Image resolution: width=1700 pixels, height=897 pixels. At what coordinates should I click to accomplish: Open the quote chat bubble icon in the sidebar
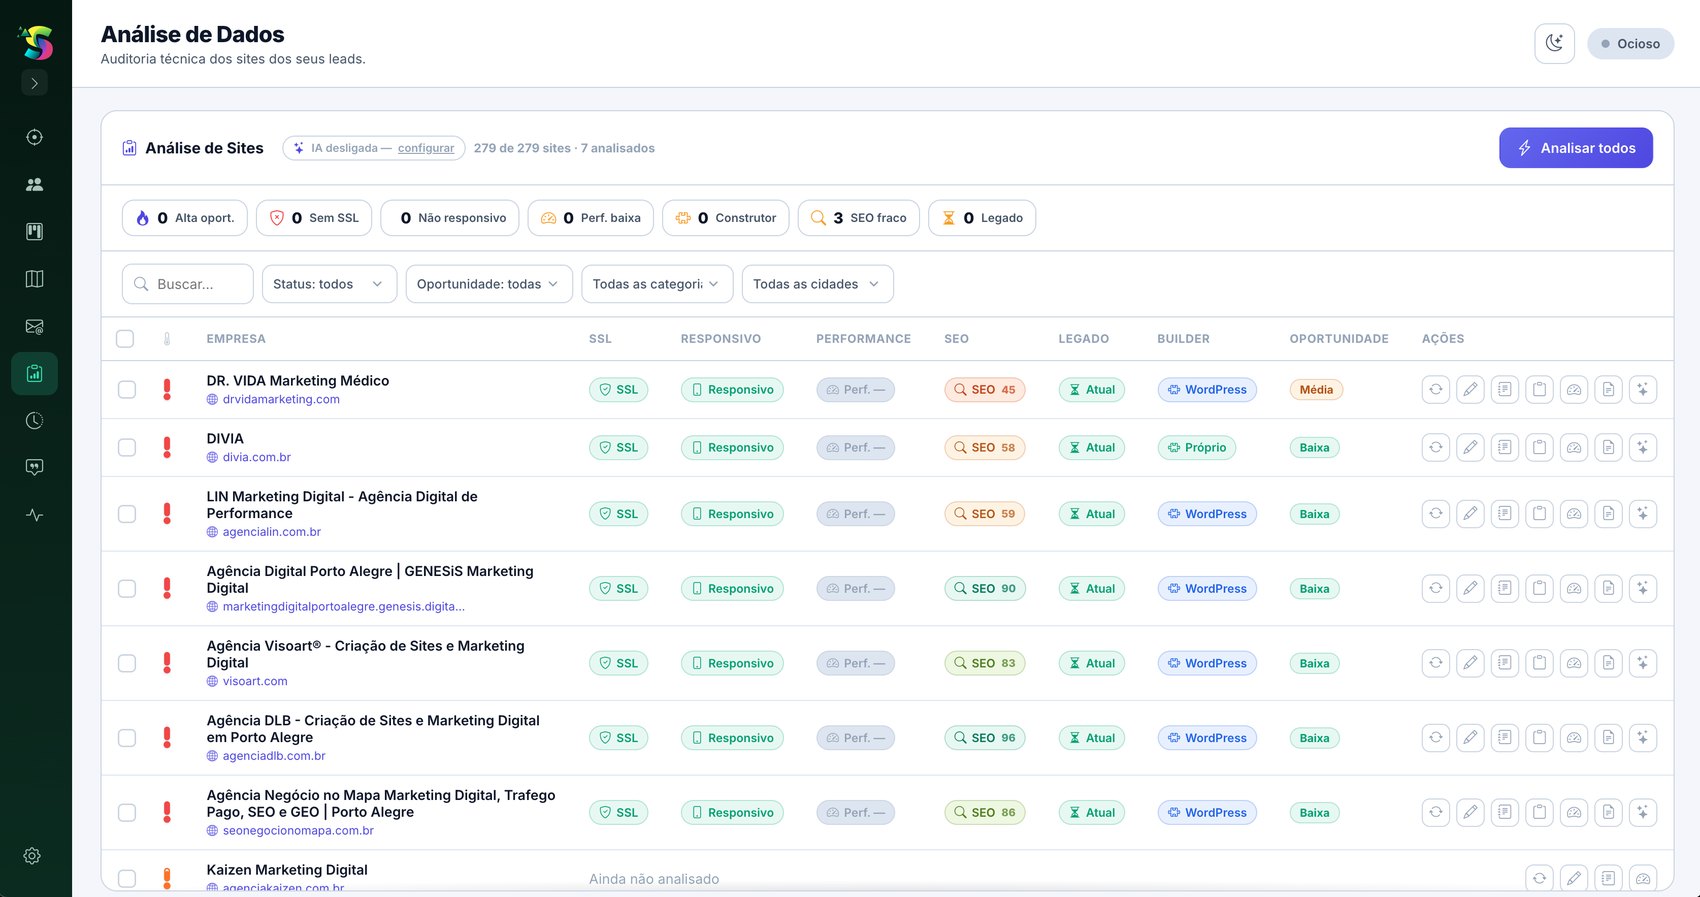pyautogui.click(x=34, y=467)
